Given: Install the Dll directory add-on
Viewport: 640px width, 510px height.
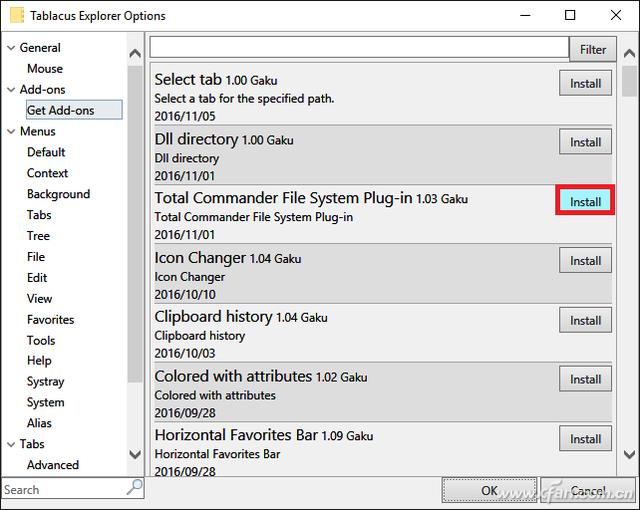Looking at the screenshot, I should (x=585, y=142).
